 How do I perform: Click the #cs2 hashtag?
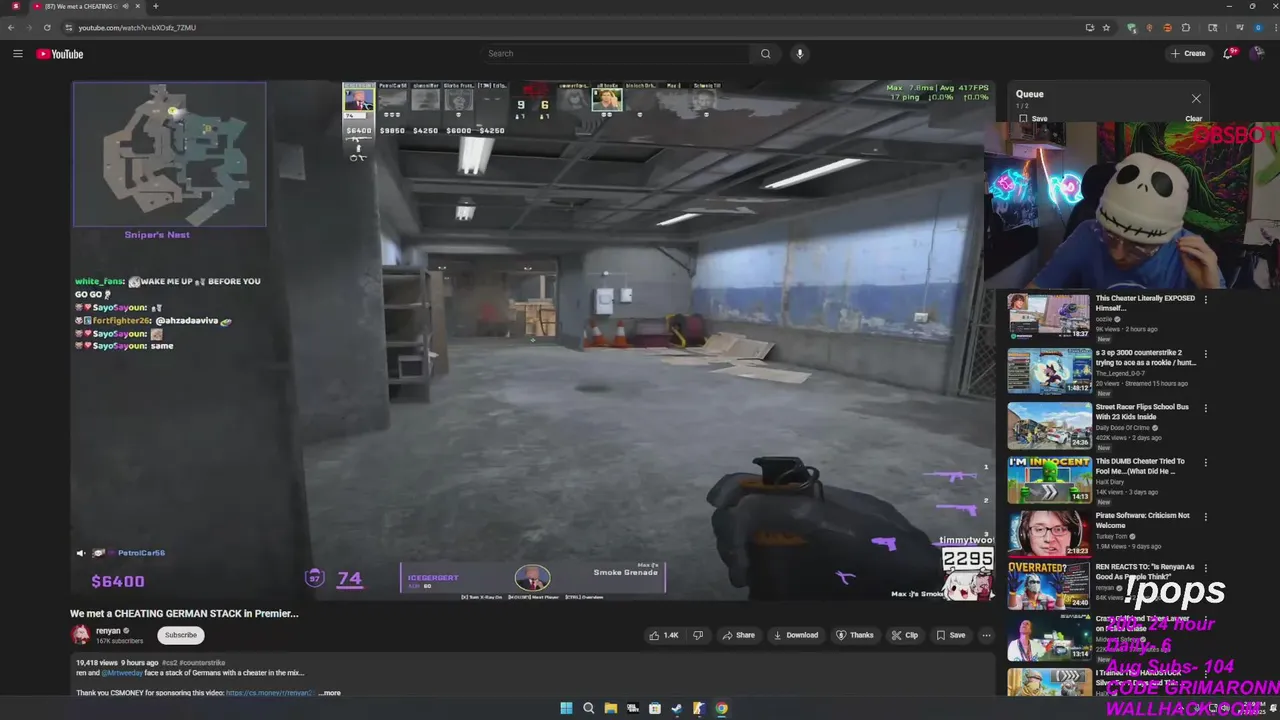pos(170,663)
